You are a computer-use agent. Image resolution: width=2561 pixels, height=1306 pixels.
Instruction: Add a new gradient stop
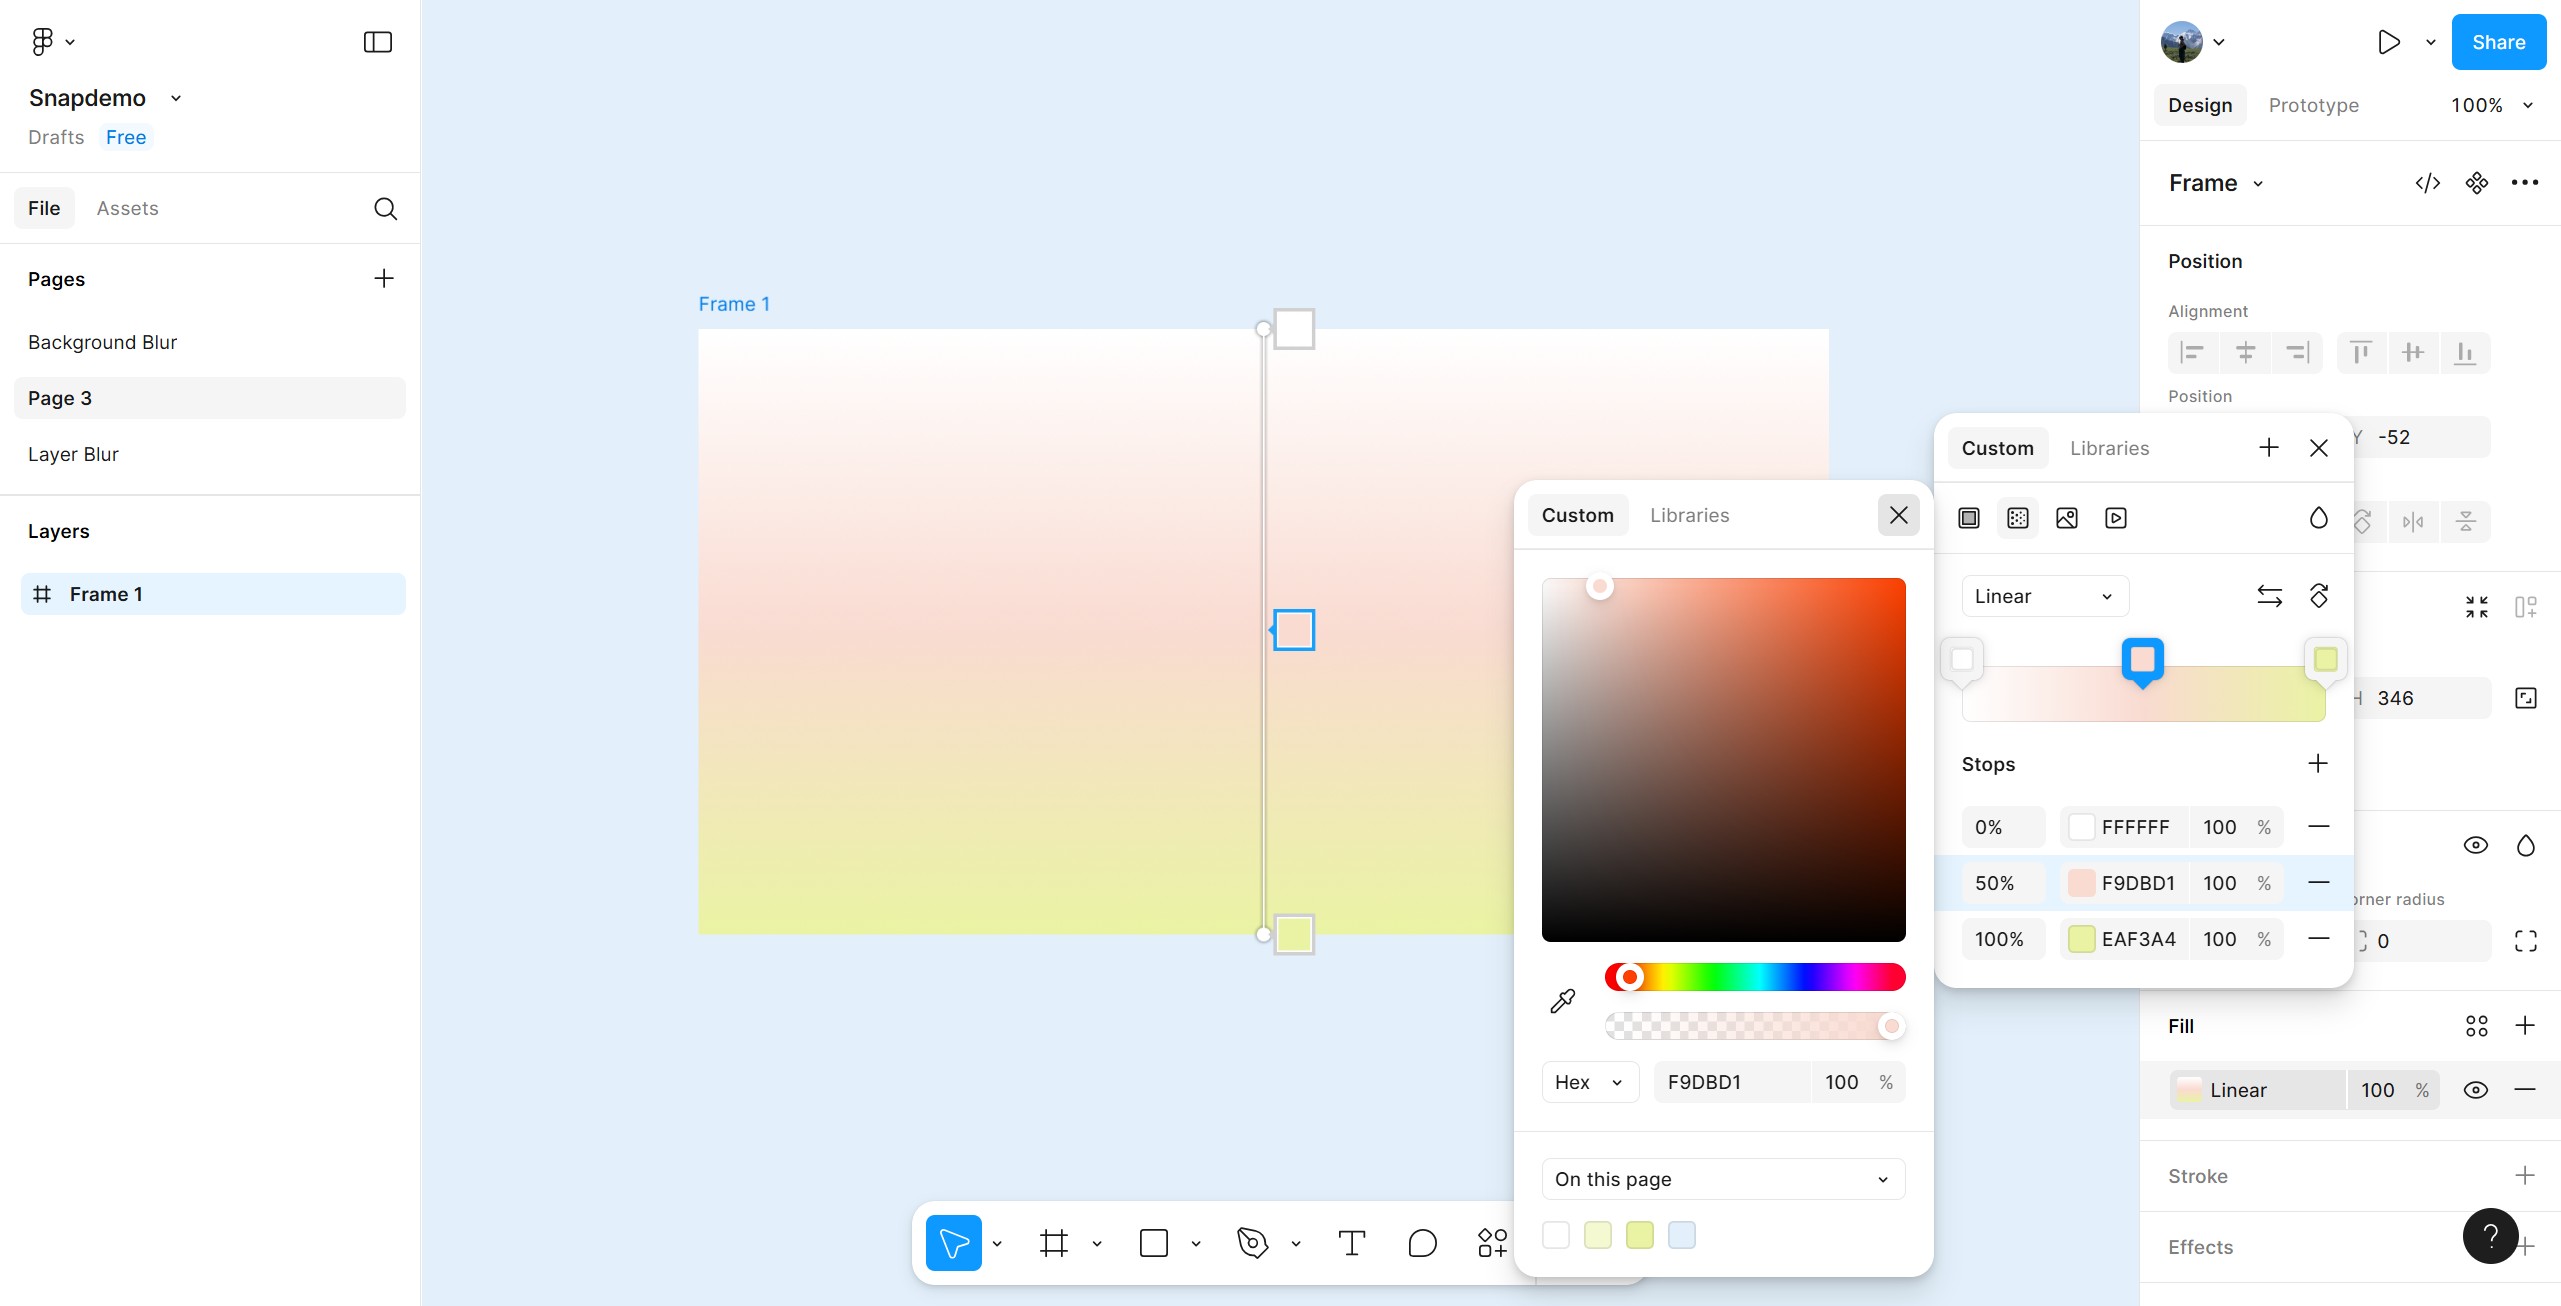pyautogui.click(x=2318, y=764)
